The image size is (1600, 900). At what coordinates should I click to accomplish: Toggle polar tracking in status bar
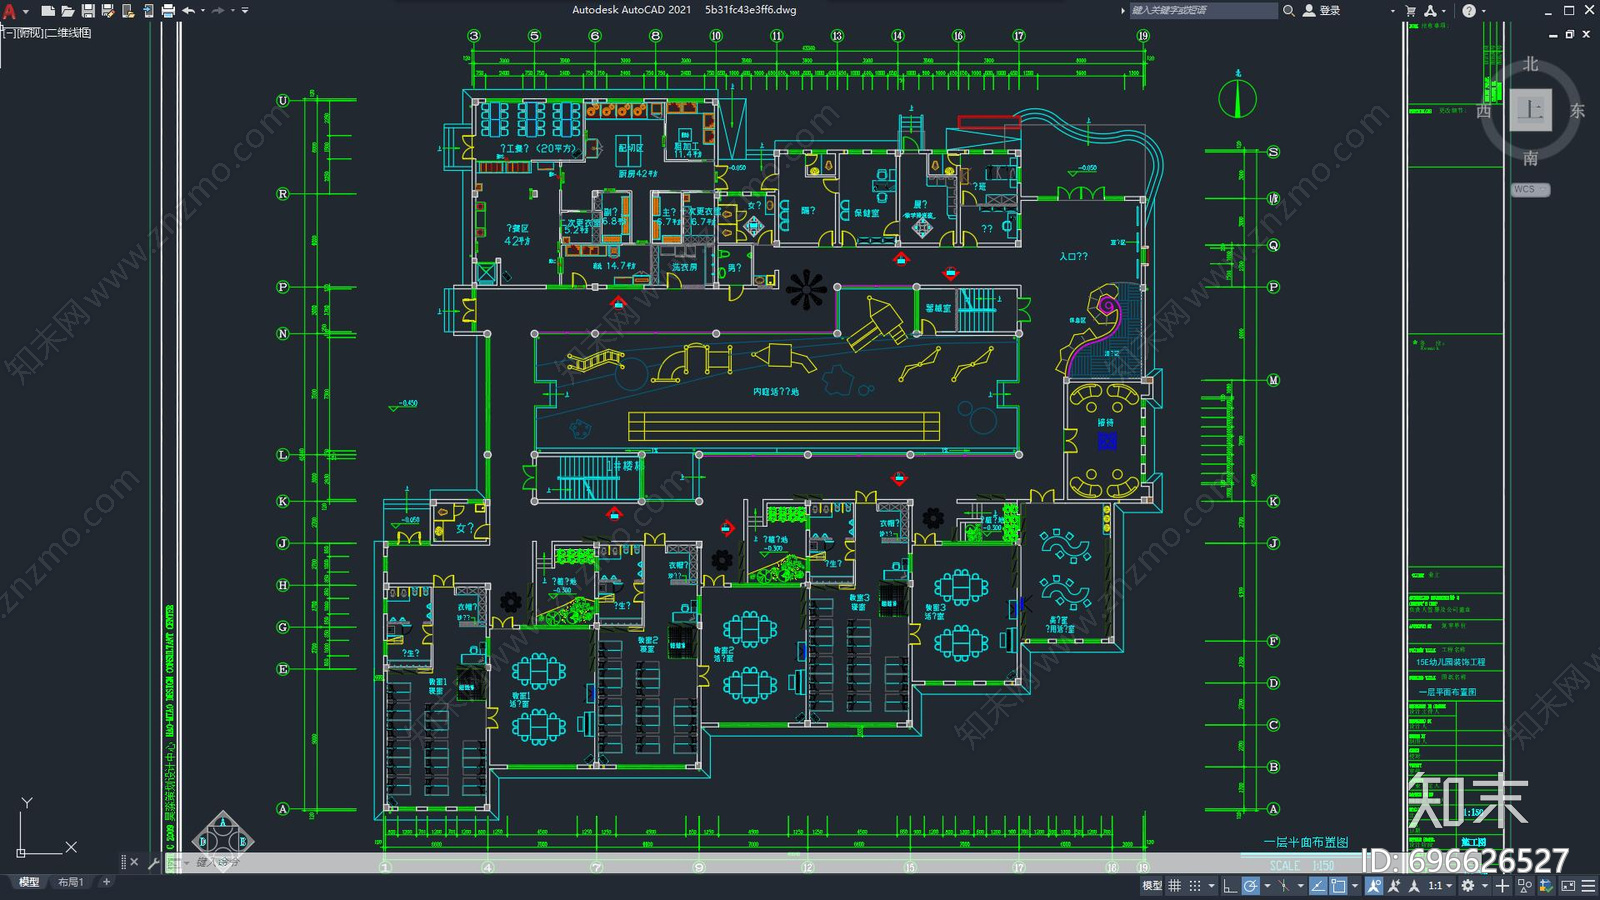[x=1250, y=885]
